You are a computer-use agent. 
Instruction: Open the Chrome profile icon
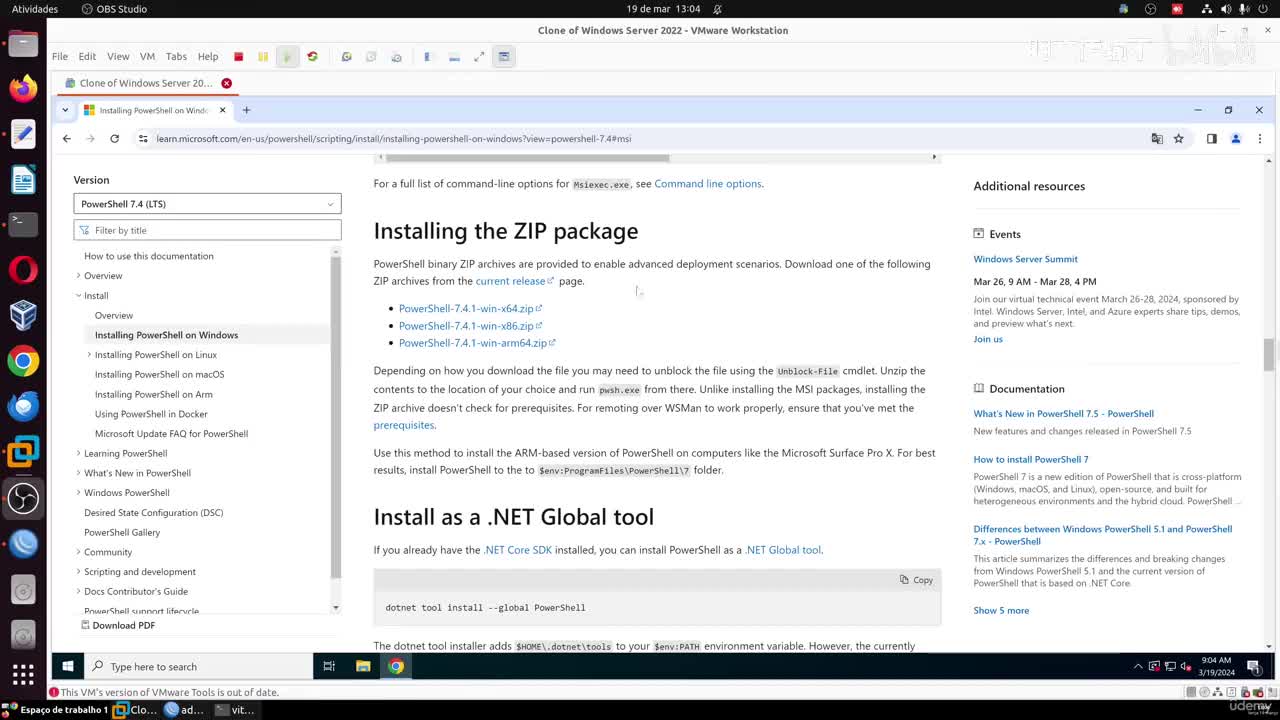(1236, 139)
